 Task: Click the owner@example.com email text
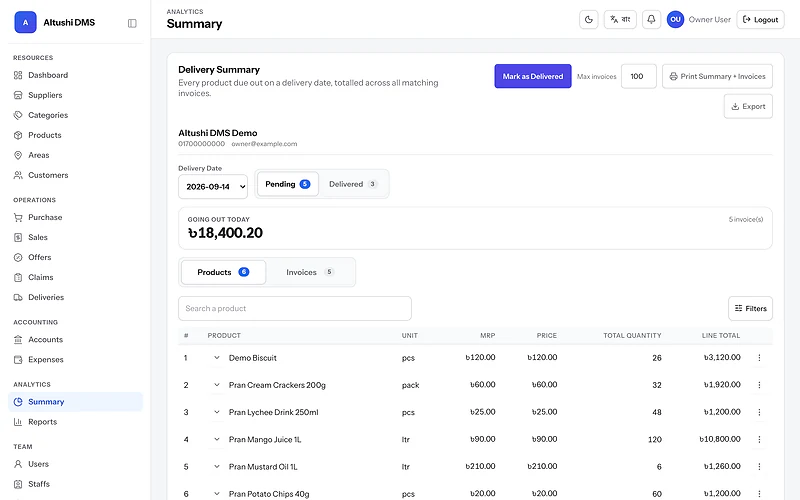tap(264, 144)
